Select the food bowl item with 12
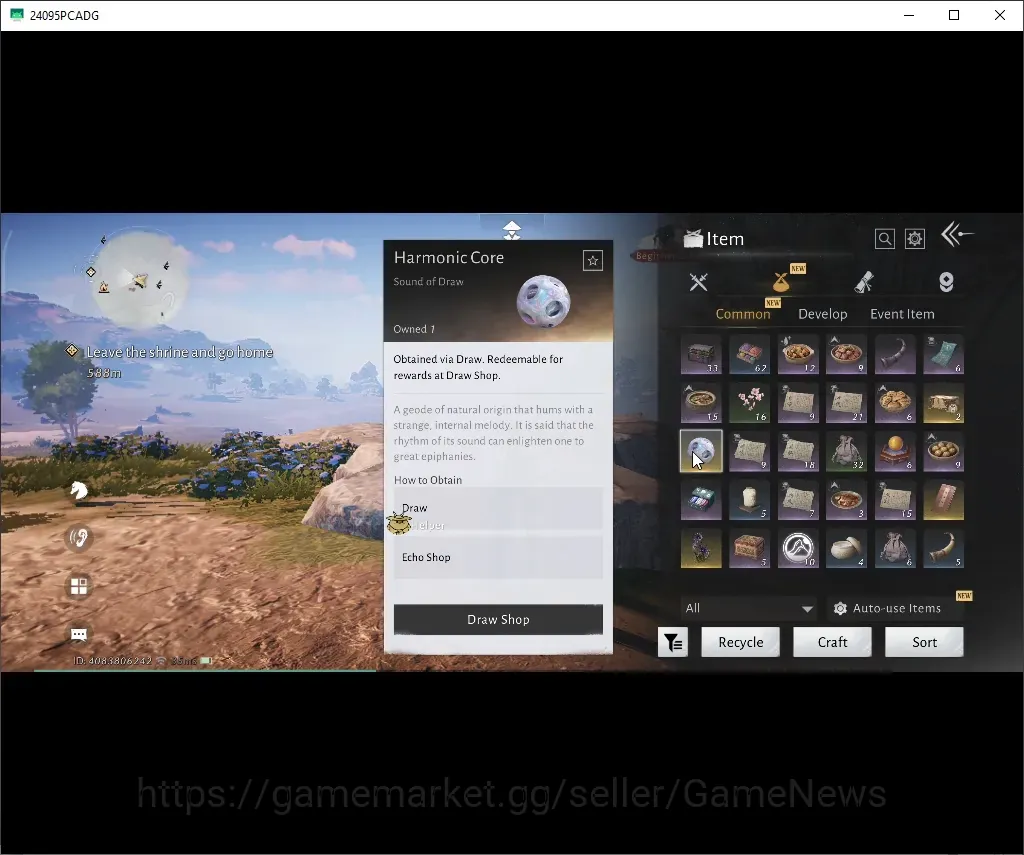Screen dimensions: 1024x855 (x=798, y=355)
